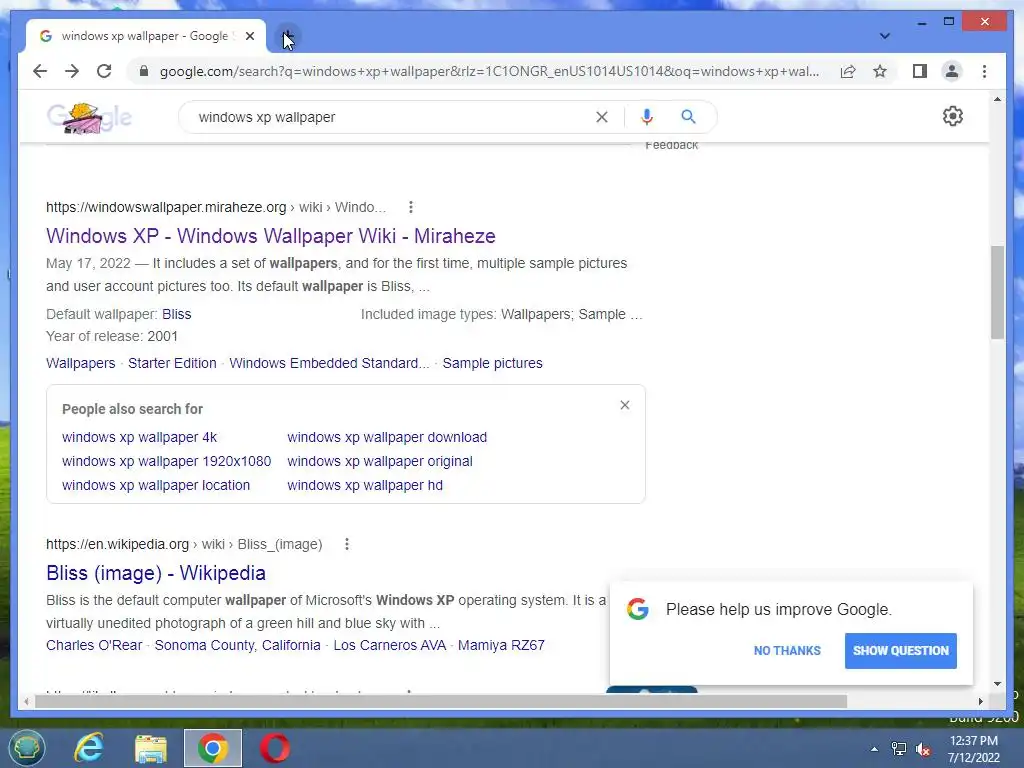Open the tab search dropdown arrow

click(884, 36)
